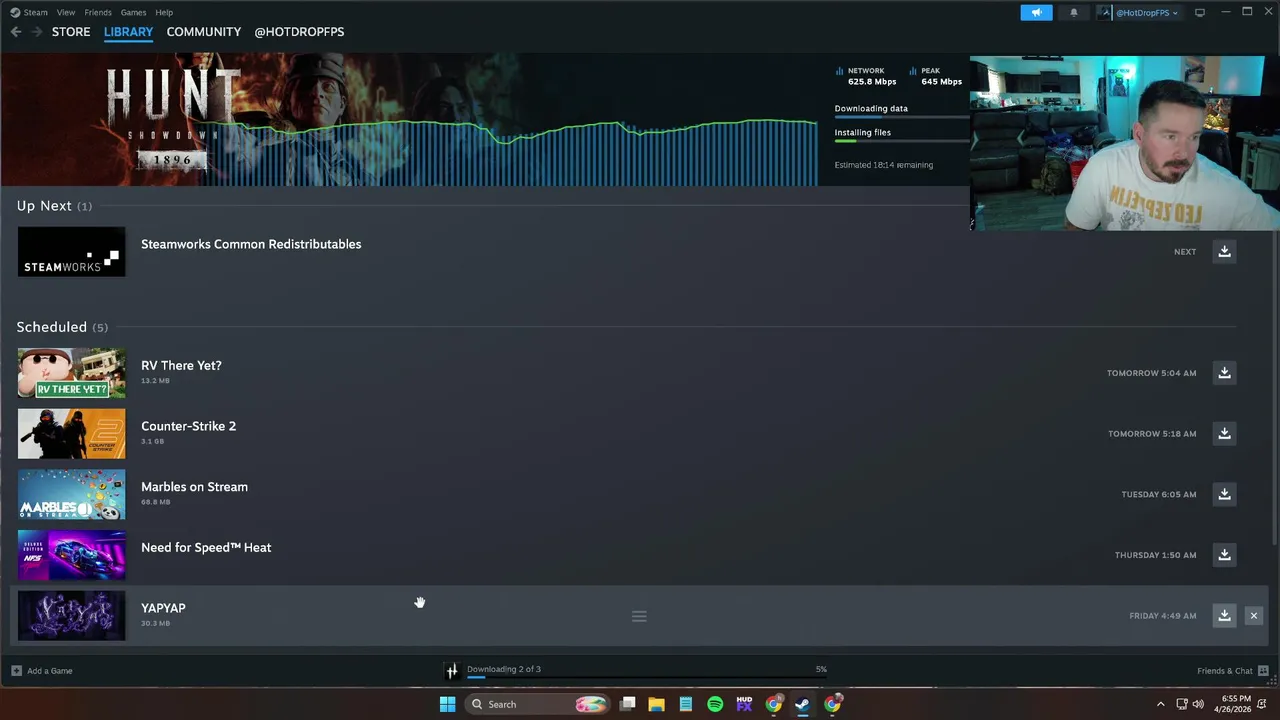The image size is (1280, 720).
Task: Click the bottom download progress bar
Action: click(x=647, y=677)
